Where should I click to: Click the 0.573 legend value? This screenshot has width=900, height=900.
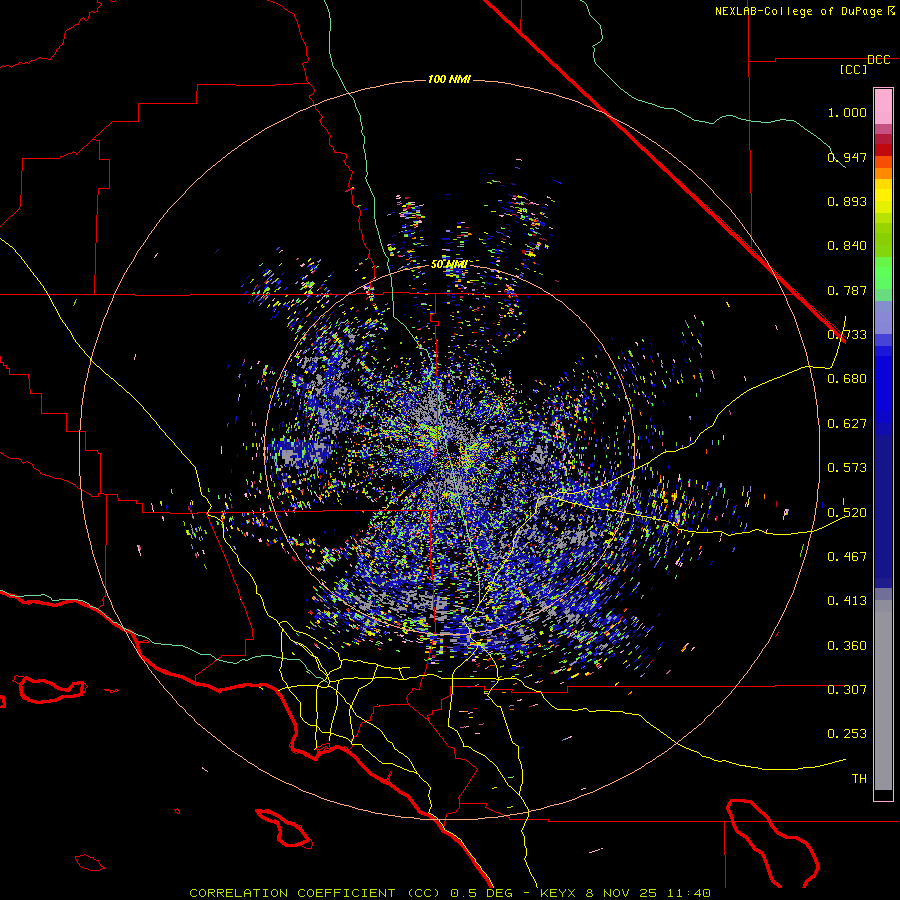click(x=847, y=467)
